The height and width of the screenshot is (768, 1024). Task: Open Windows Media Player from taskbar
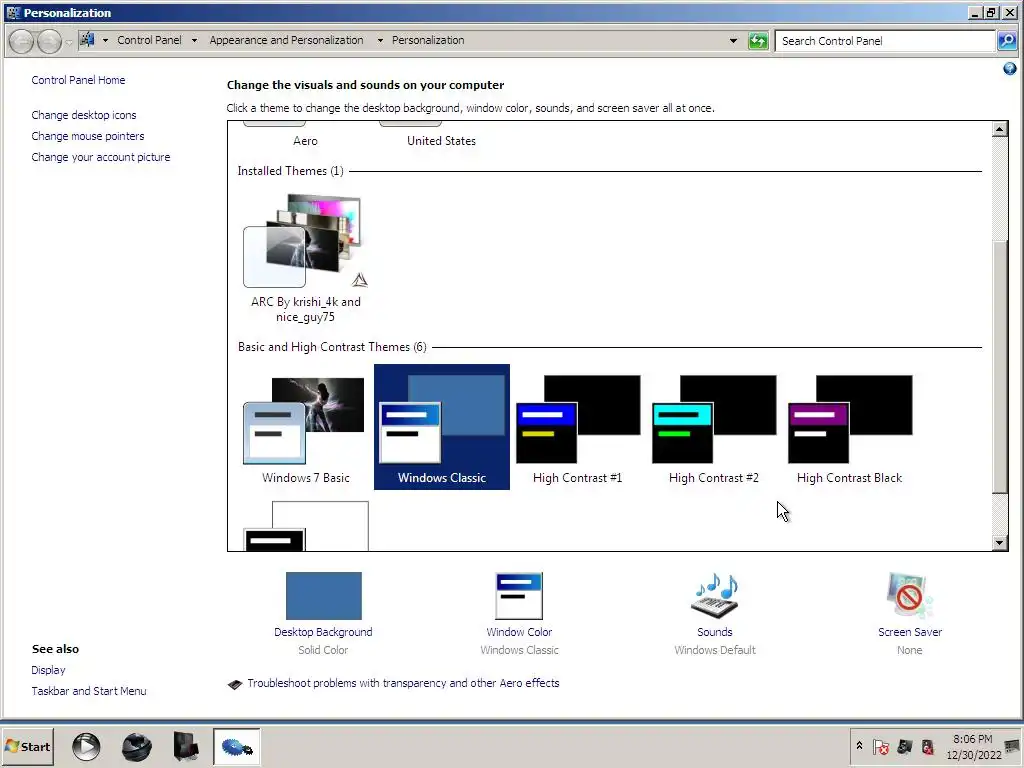click(86, 746)
